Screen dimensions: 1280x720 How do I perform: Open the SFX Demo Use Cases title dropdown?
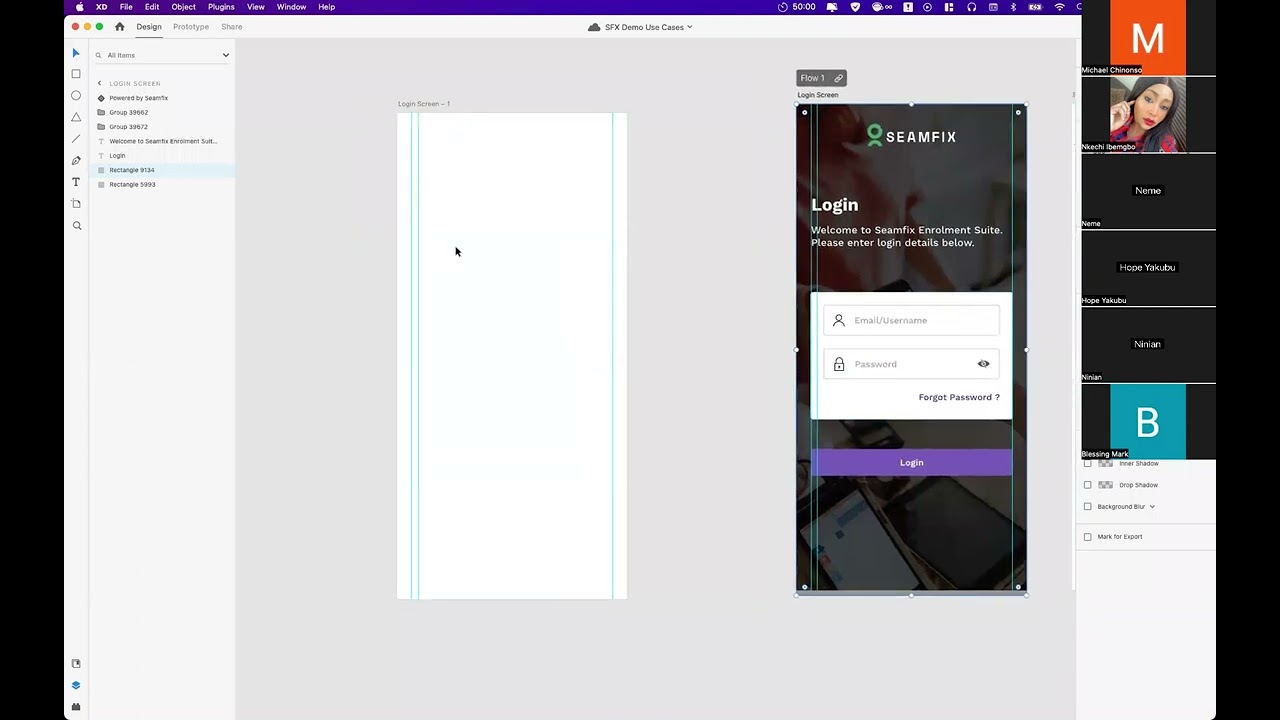[x=690, y=27]
